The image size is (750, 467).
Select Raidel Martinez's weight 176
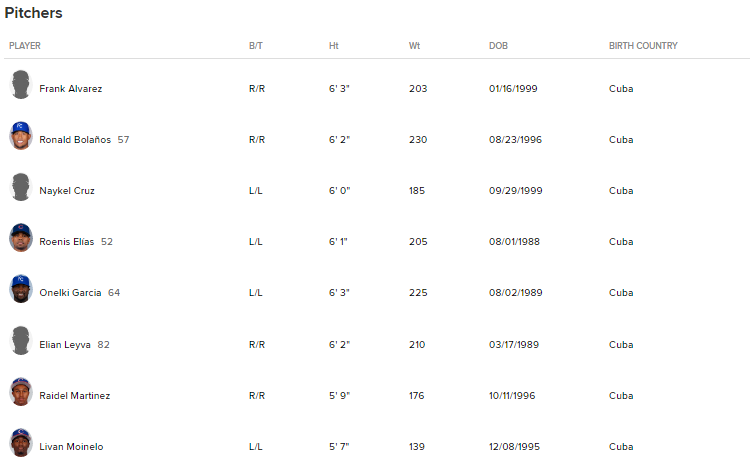416,396
